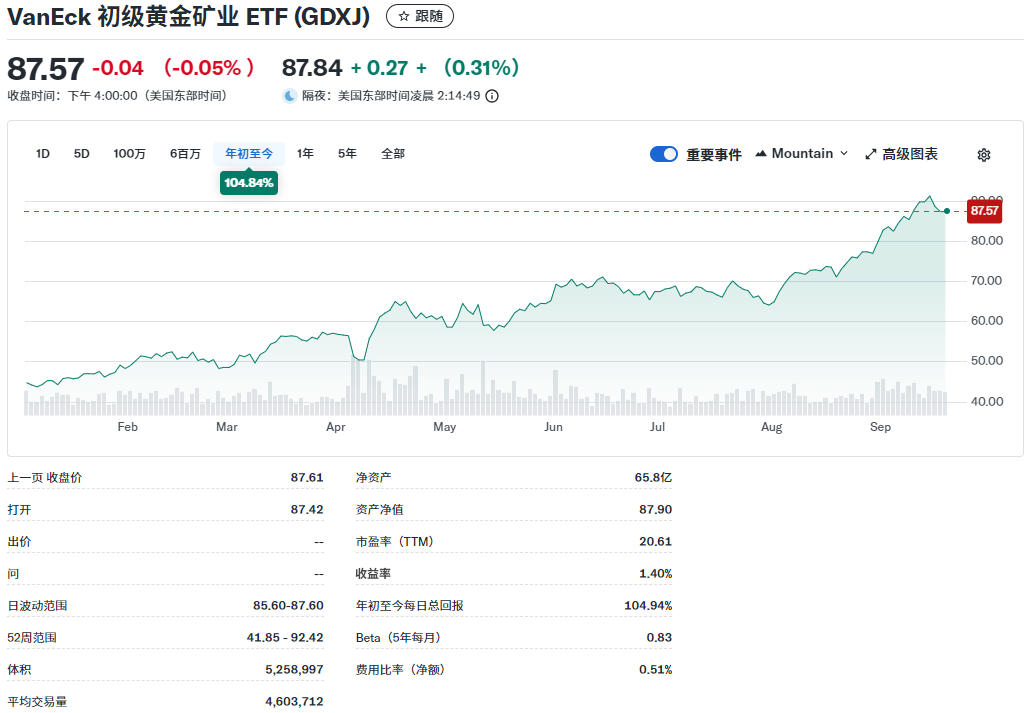
Task: Click the green end-point dot on chart line
Action: tap(947, 211)
